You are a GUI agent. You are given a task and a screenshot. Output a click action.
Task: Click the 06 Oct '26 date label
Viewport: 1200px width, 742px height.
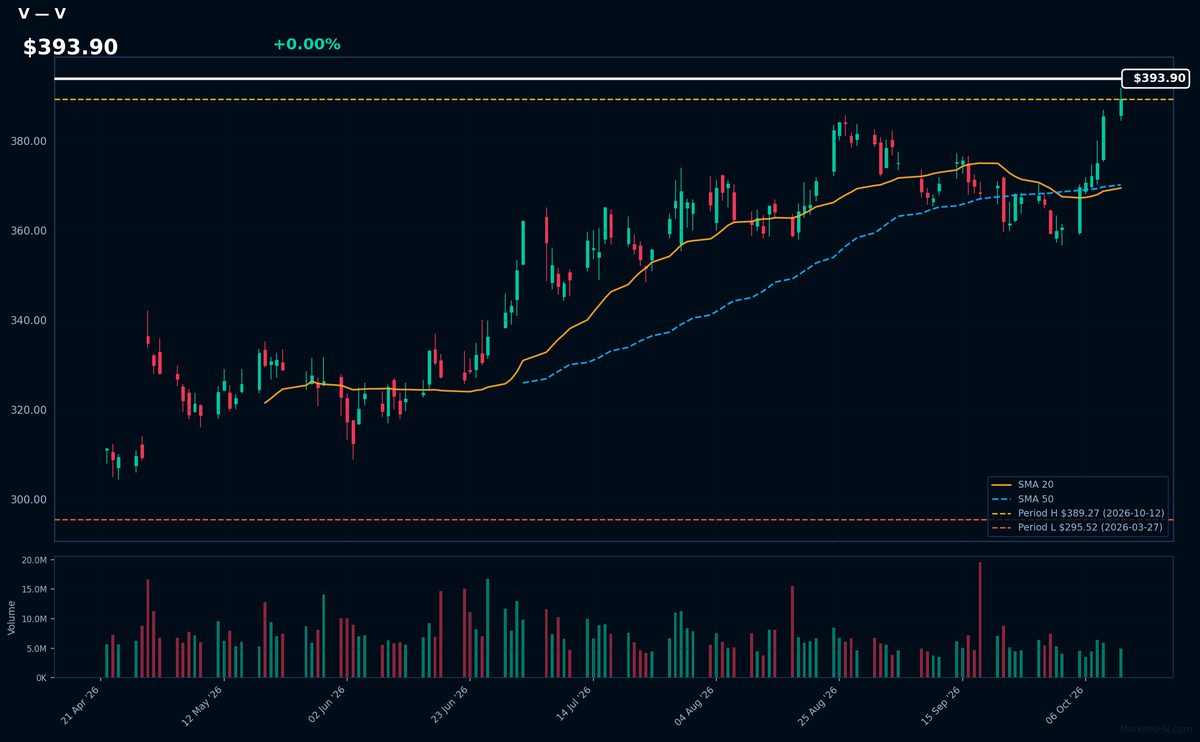tap(1066, 705)
